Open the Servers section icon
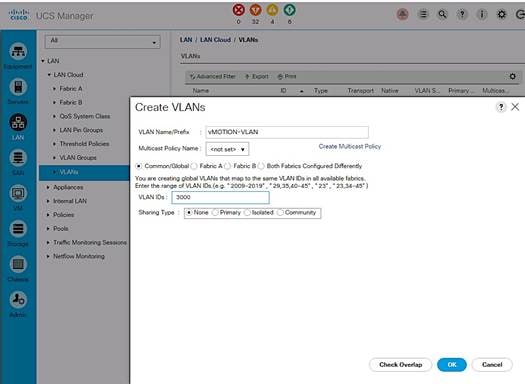This screenshot has height=384, width=525. click(x=18, y=87)
